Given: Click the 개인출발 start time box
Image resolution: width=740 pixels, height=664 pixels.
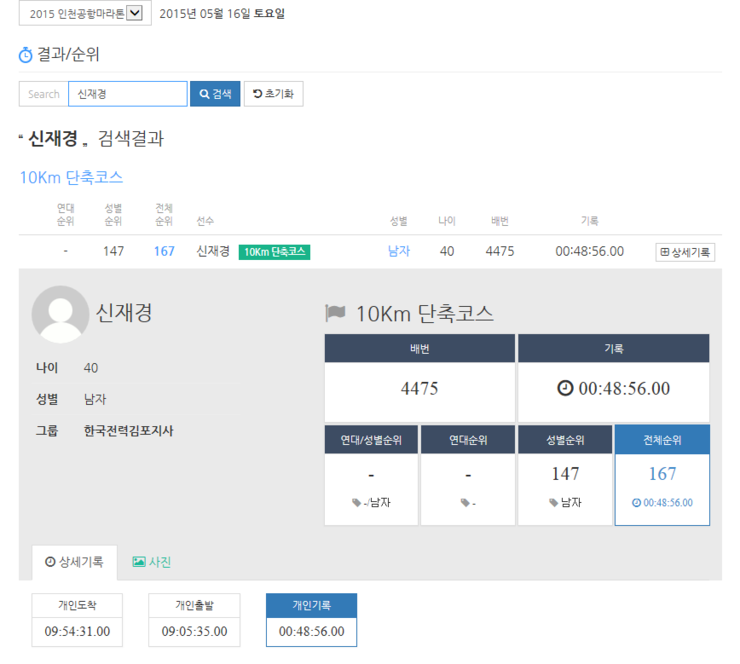Looking at the screenshot, I should 195,620.
